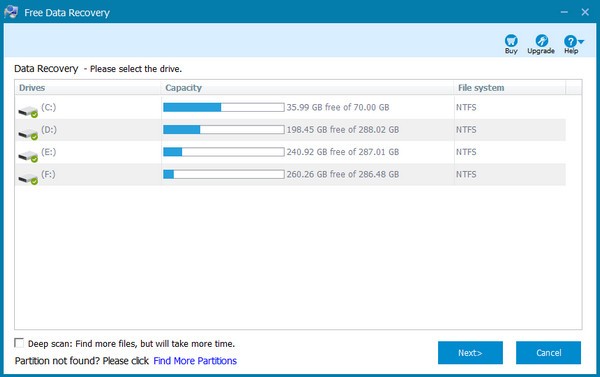Select '35.99 GB free of 70.00 GB' text
Screen dimensions: 600x377
(338, 107)
